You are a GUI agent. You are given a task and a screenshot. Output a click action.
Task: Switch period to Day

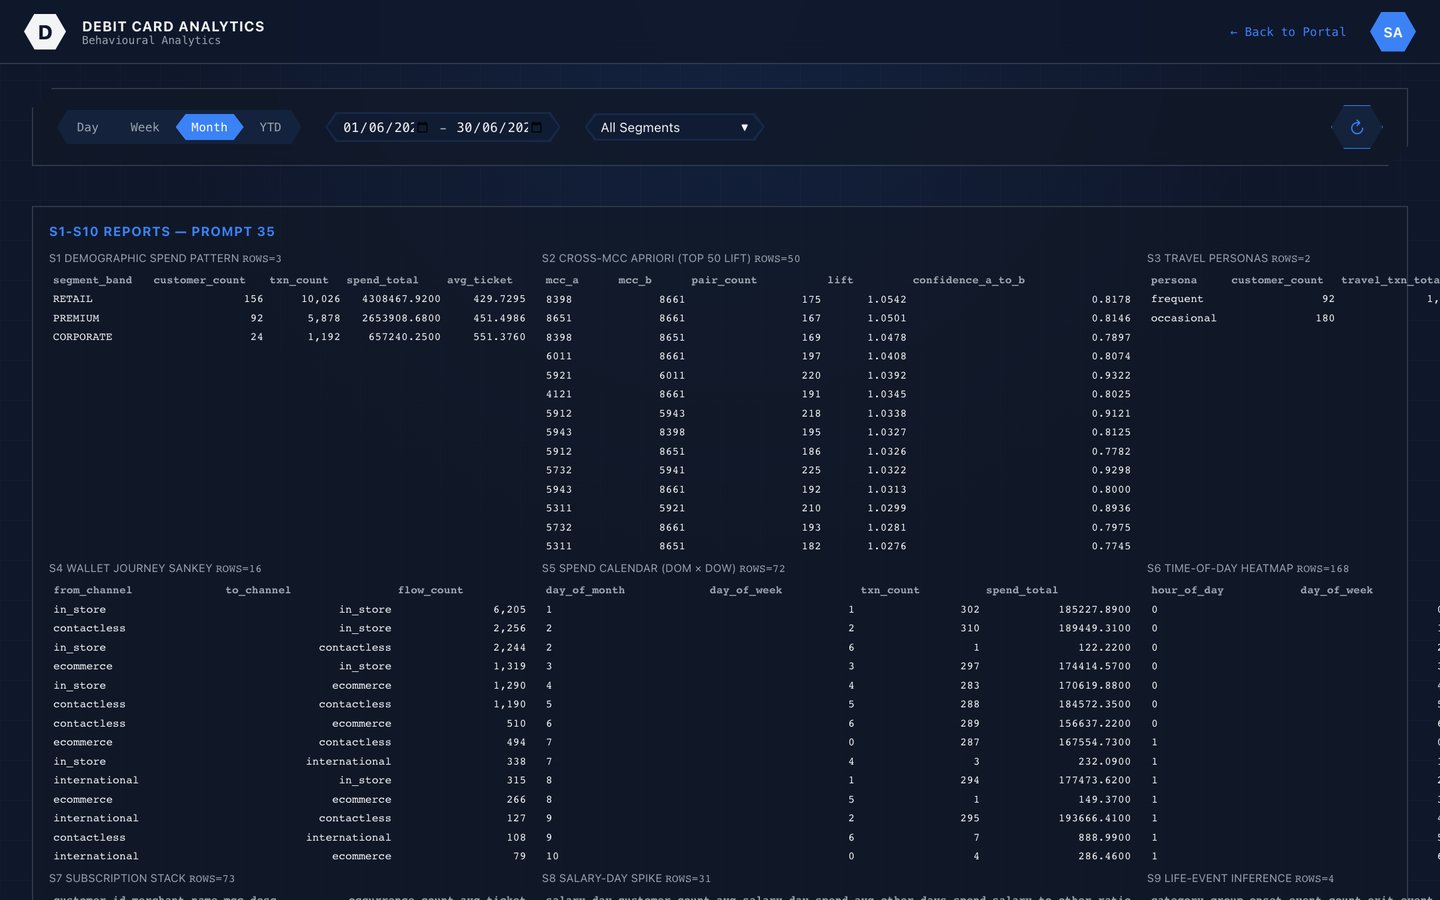coord(88,127)
